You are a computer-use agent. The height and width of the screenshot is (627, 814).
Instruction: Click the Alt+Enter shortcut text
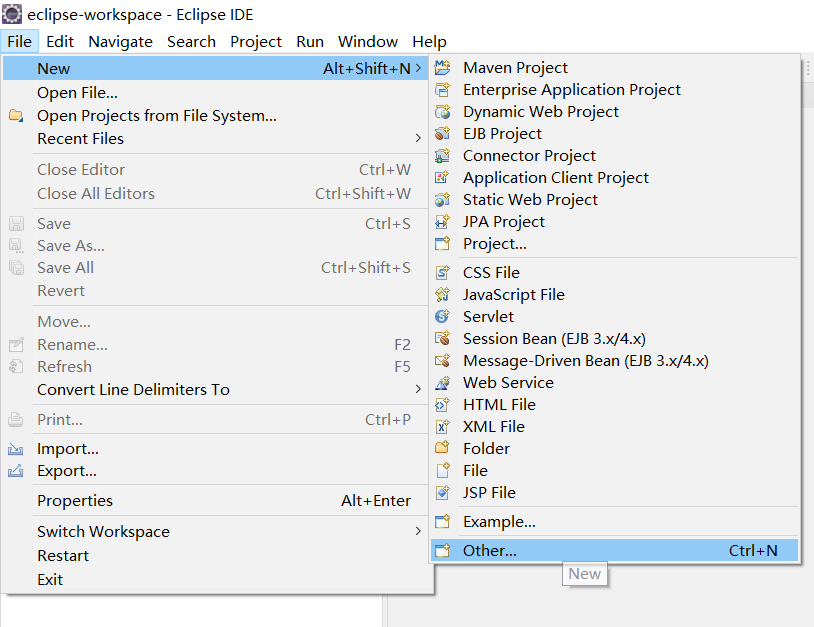pos(376,500)
